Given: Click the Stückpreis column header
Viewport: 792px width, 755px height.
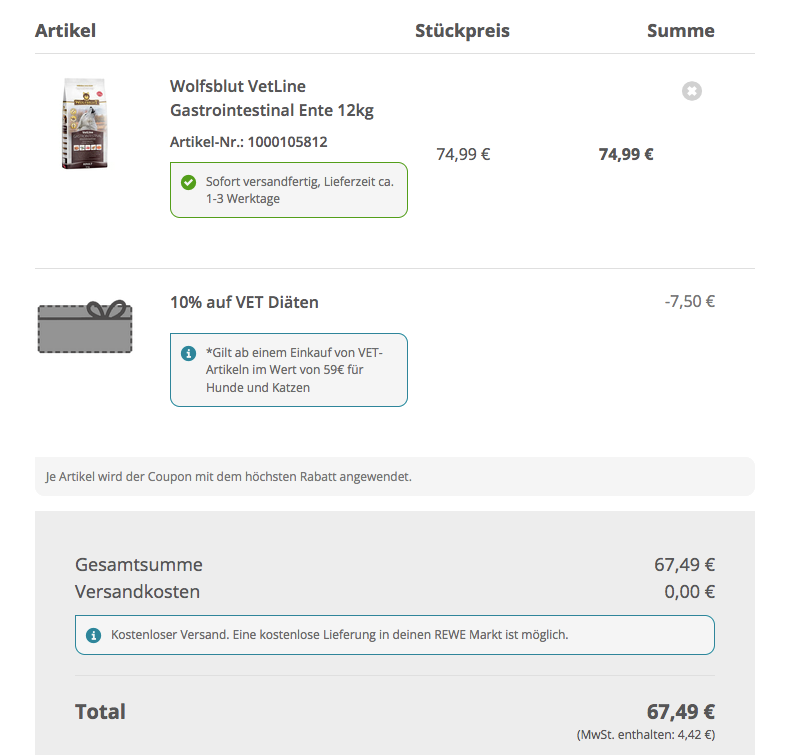Looking at the screenshot, I should click(x=462, y=30).
